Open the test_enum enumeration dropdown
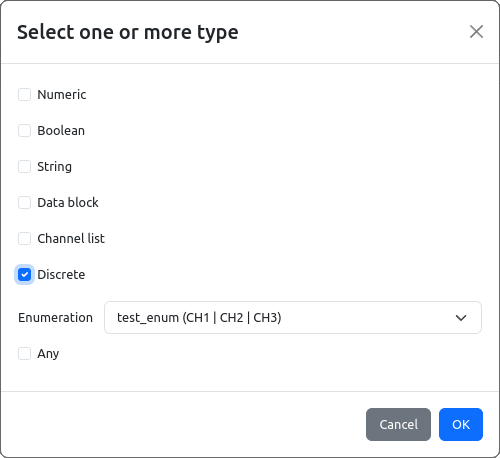This screenshot has height=458, width=500. [x=293, y=318]
